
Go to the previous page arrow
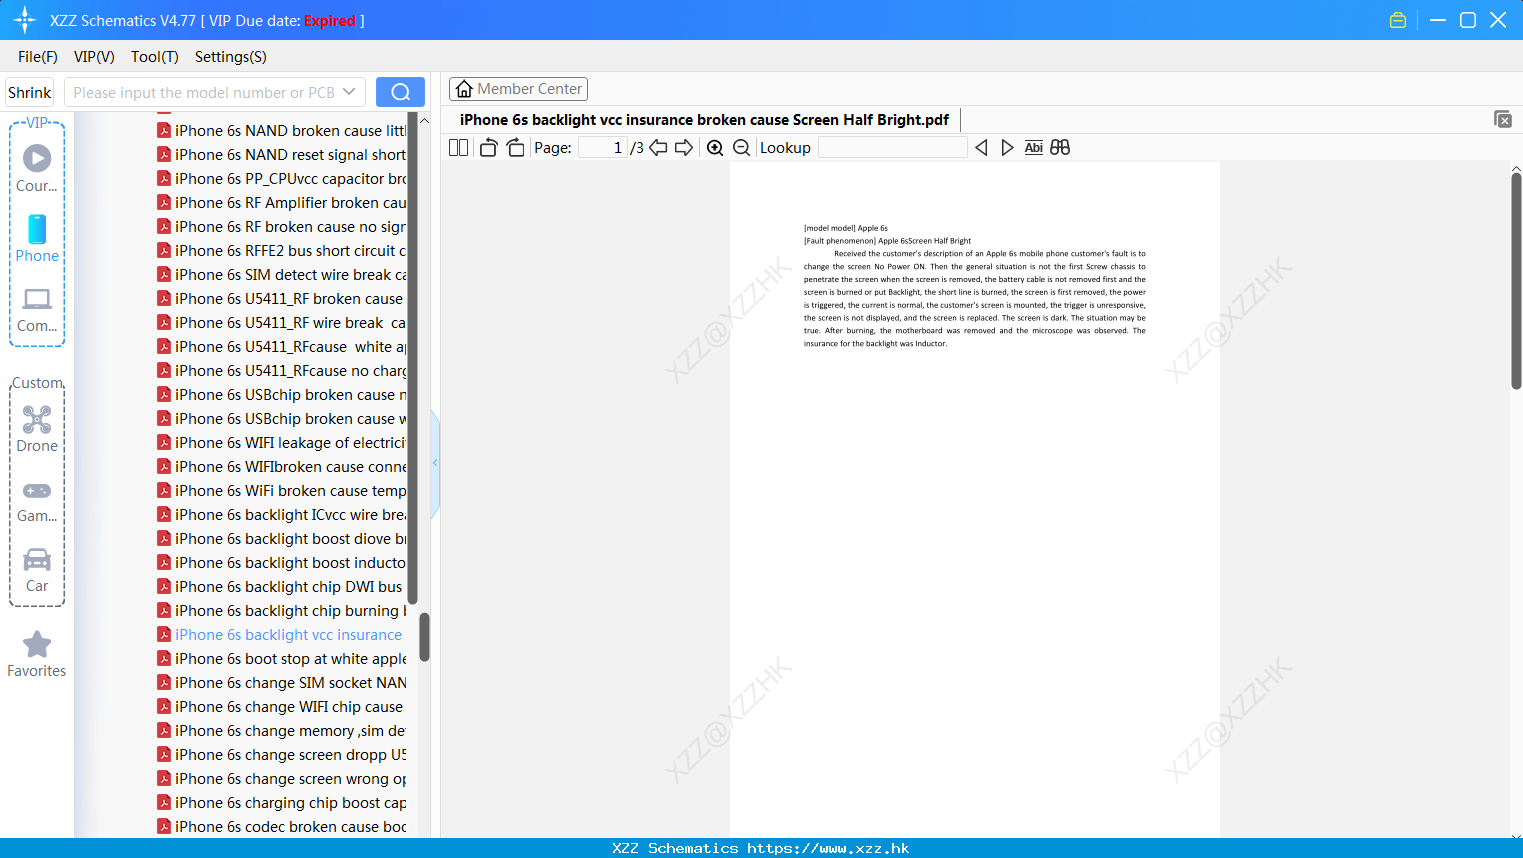[x=658, y=148]
